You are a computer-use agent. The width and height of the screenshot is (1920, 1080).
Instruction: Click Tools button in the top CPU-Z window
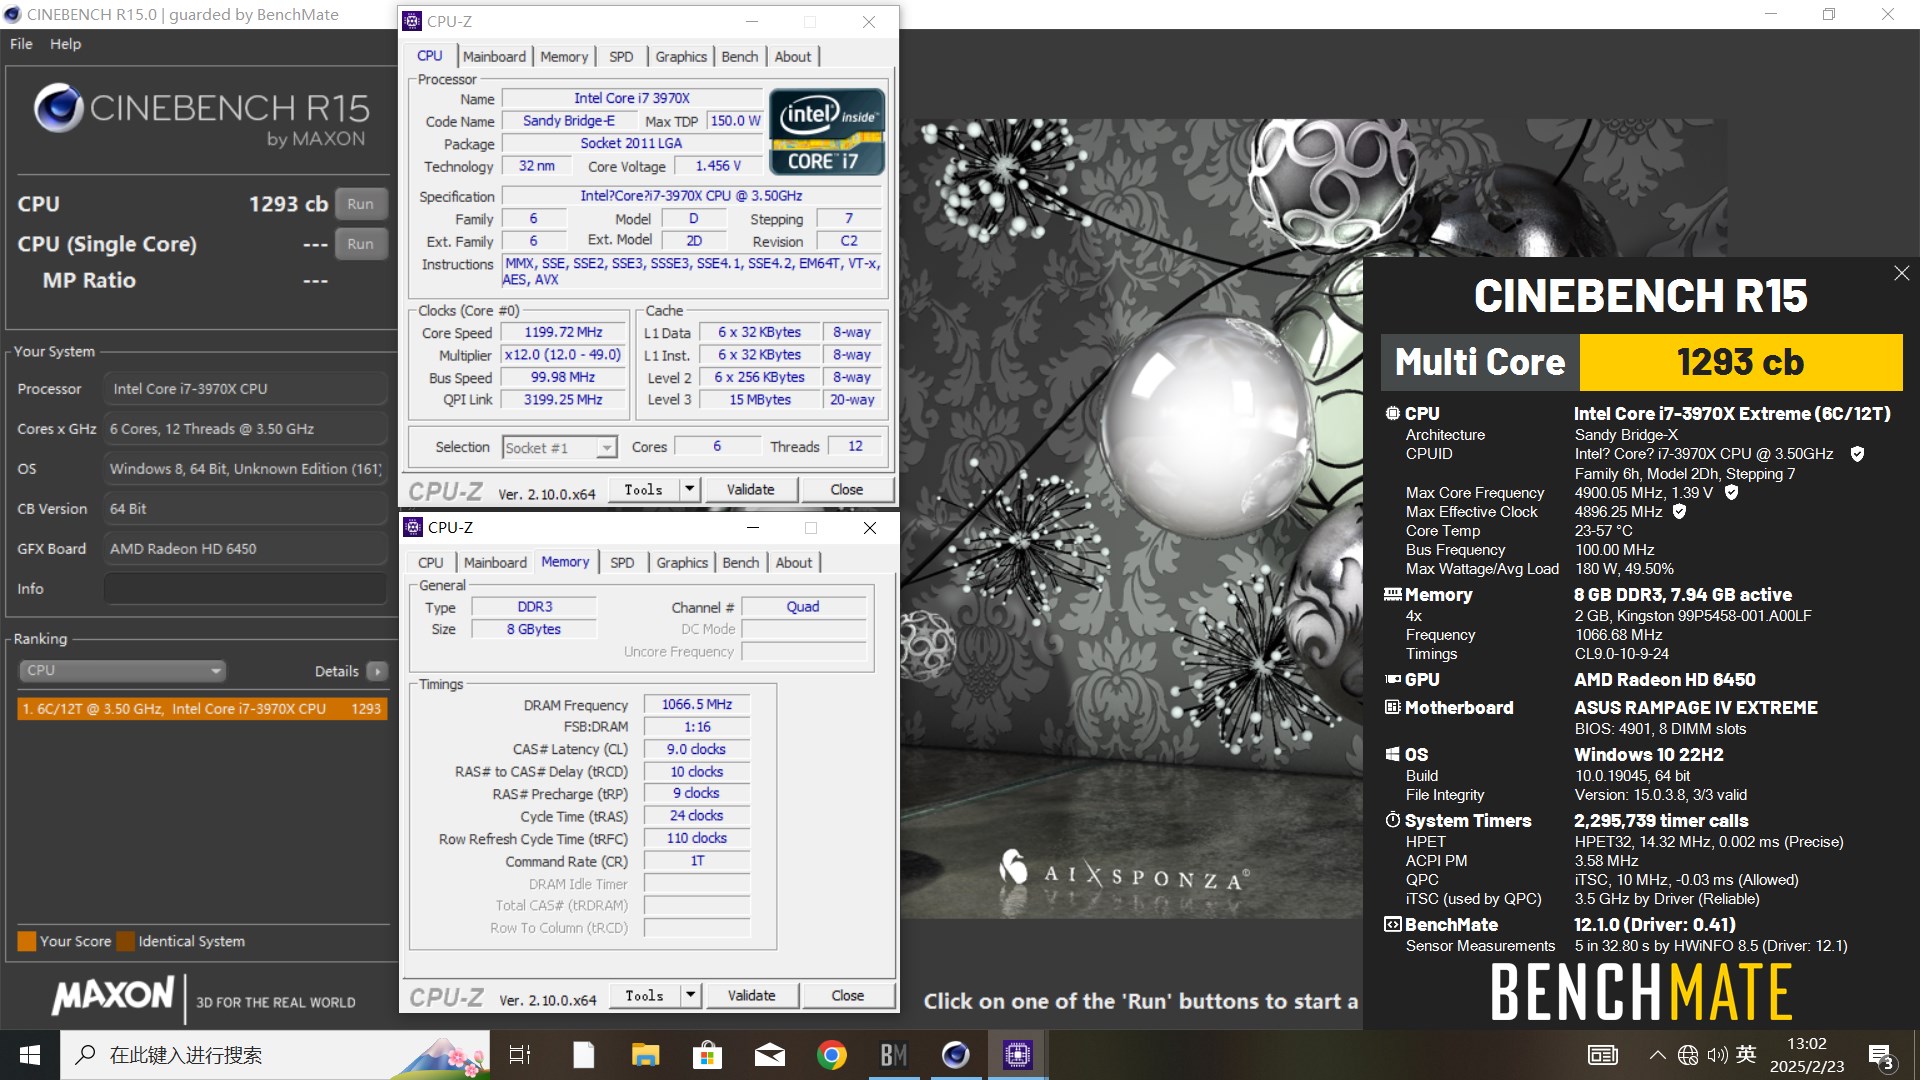tap(644, 489)
